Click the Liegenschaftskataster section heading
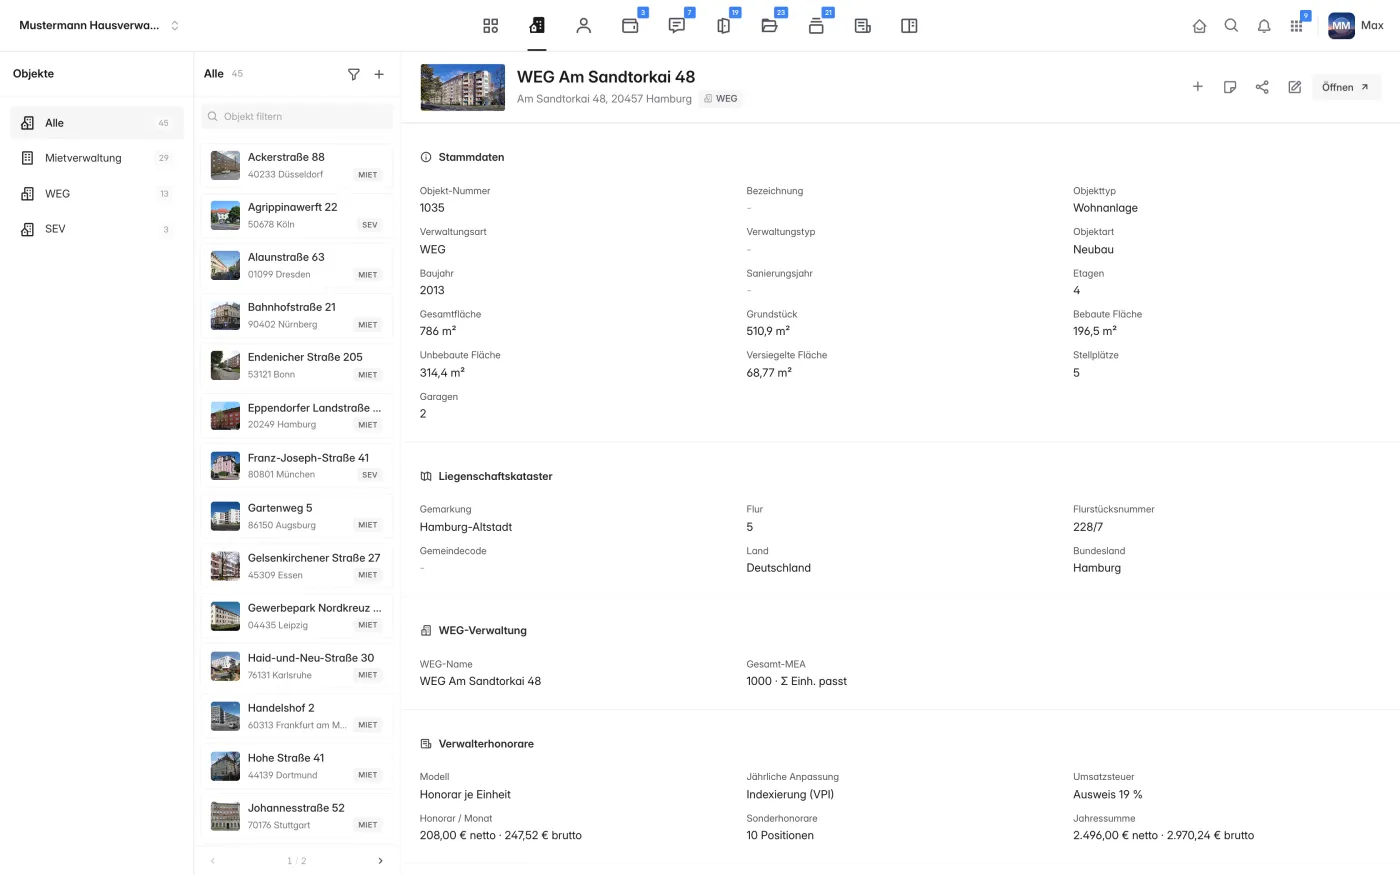Screen dimensions: 1400x875 coord(495,476)
